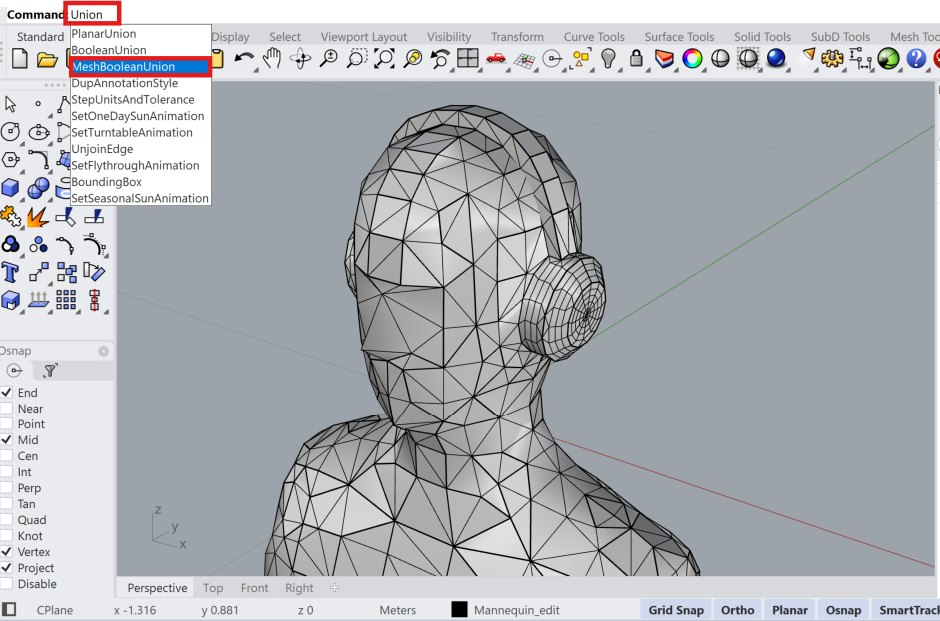Uncheck the Vertex osnap checkbox
This screenshot has width=940, height=621.
pos(7,551)
